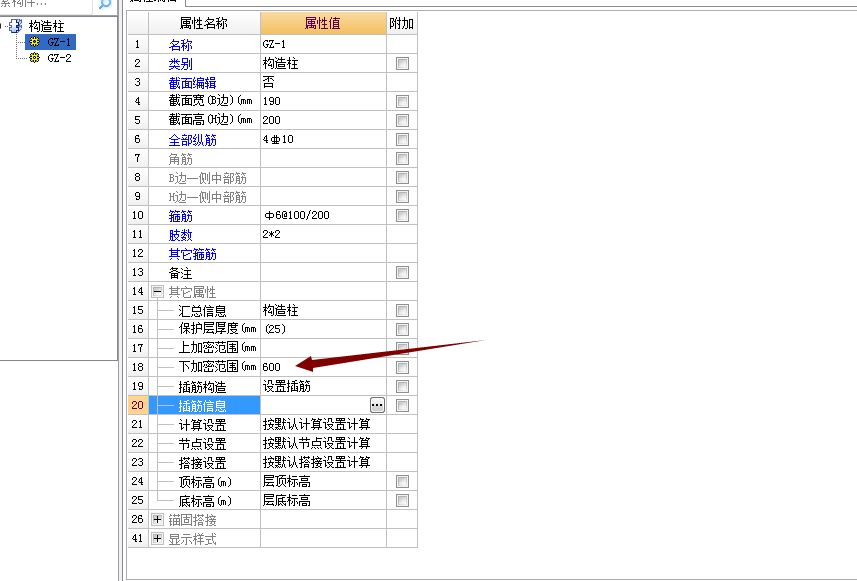
Task: Click the 全部纵筋 value 4Φ10
Action: [x=323, y=139]
